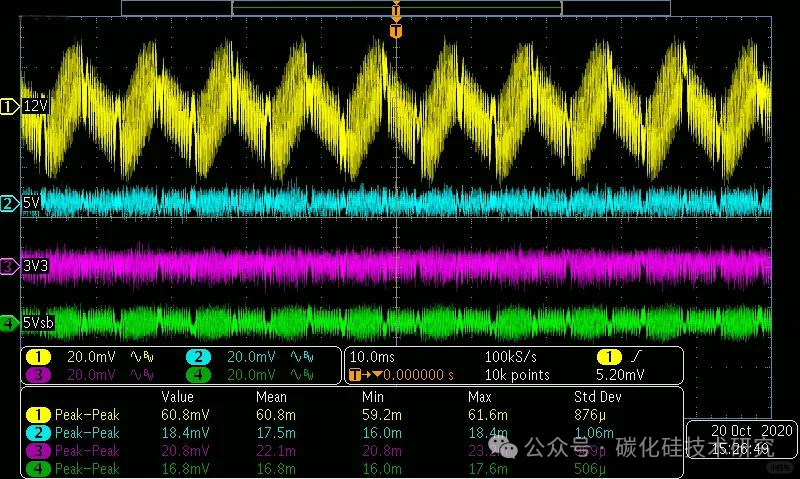The image size is (800, 479).
Task: Click the 5.20mV trigger level readout
Action: click(620, 375)
